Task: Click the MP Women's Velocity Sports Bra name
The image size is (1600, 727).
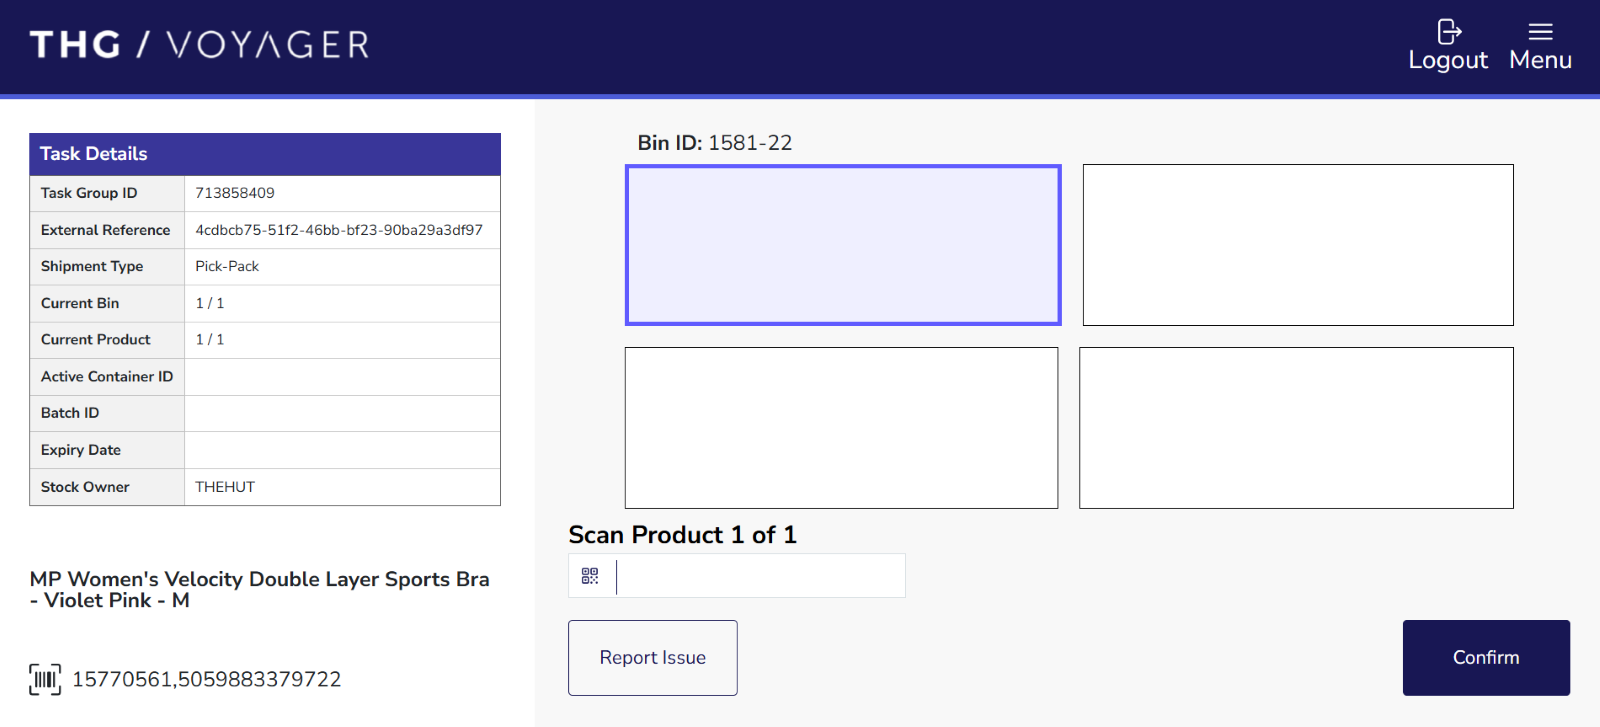Action: (260, 590)
